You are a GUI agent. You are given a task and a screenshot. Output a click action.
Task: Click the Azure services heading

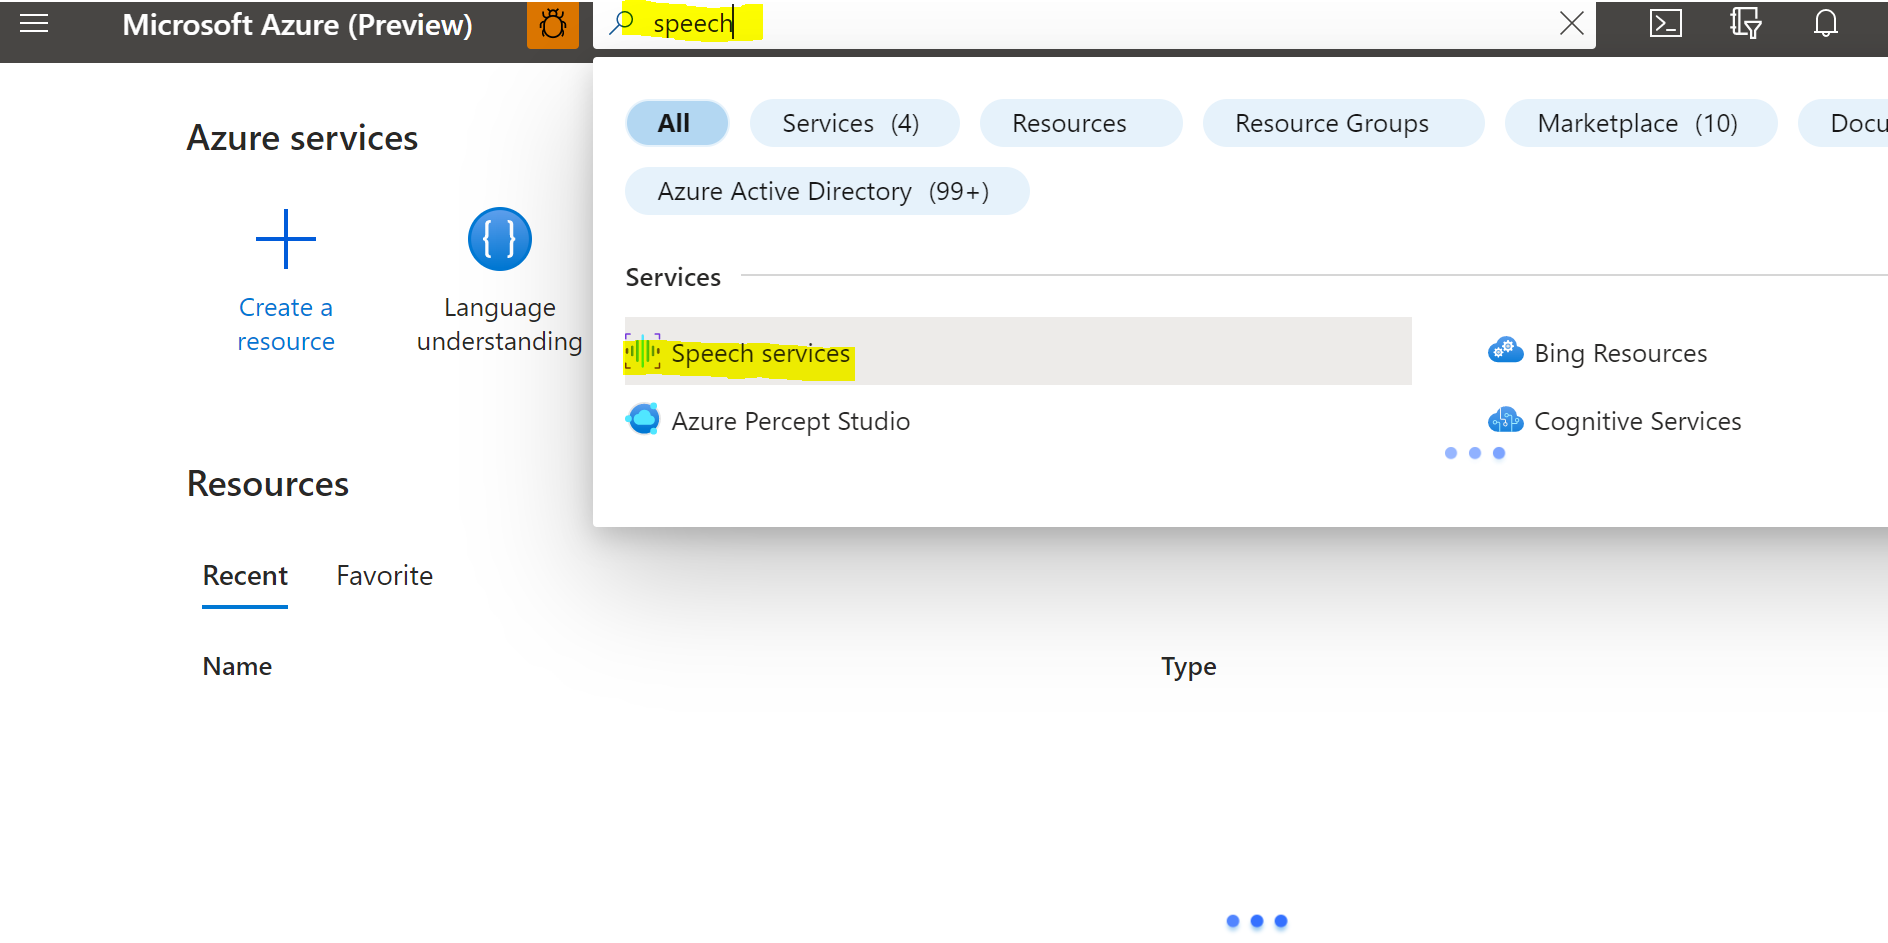(302, 138)
